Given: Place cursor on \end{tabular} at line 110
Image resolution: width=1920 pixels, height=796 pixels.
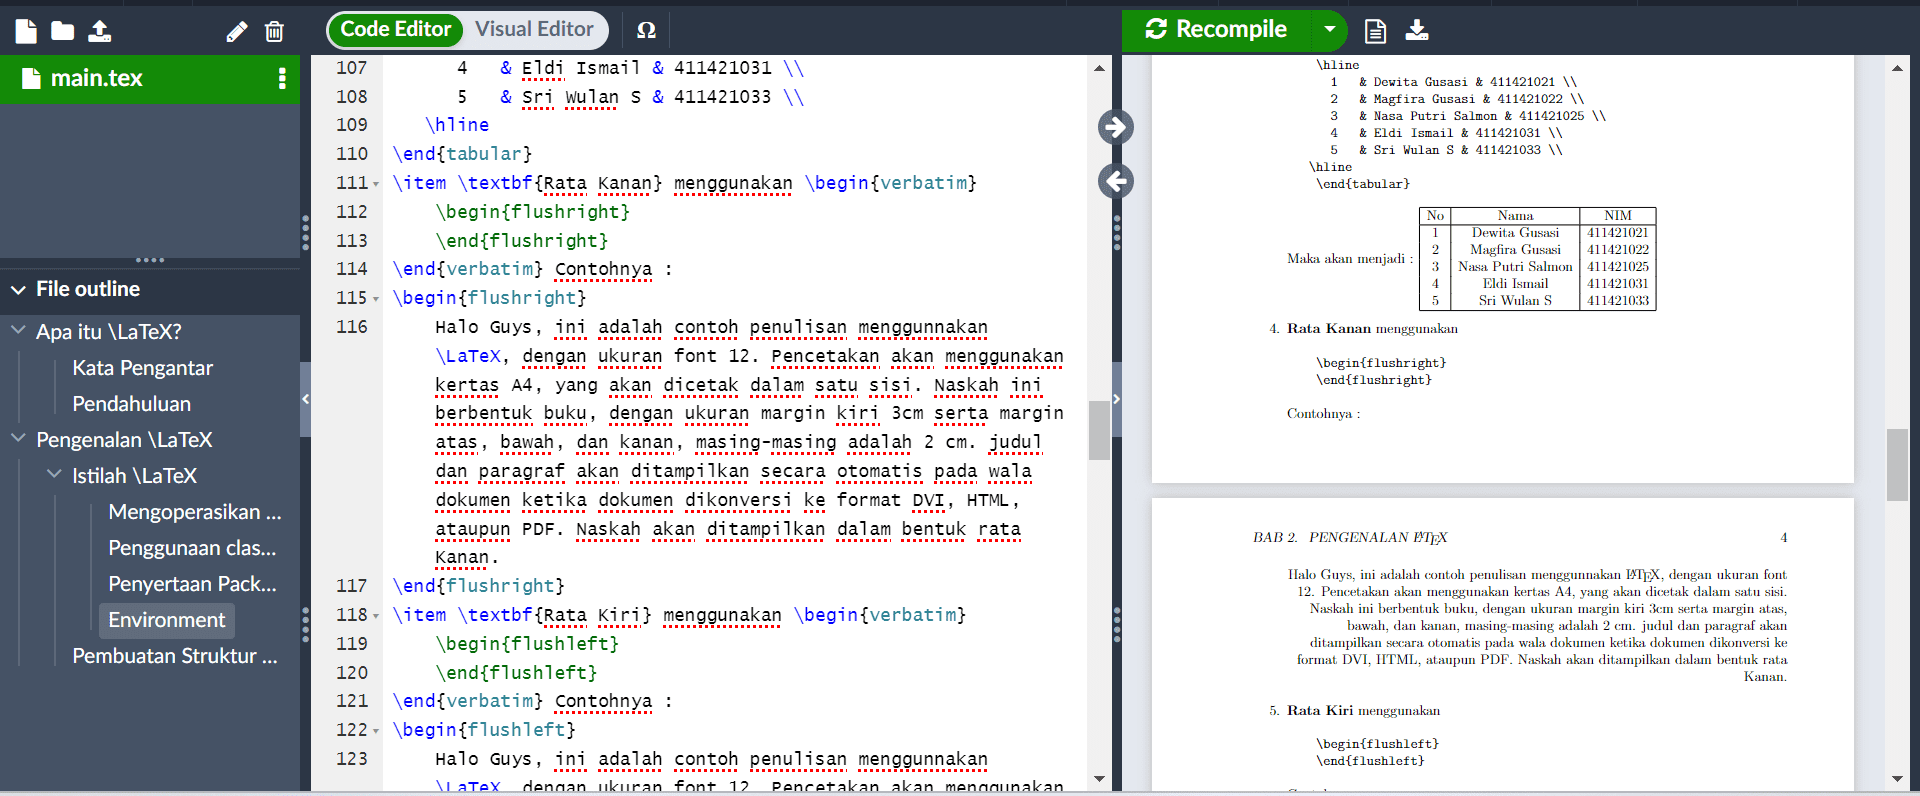Looking at the screenshot, I should [462, 154].
